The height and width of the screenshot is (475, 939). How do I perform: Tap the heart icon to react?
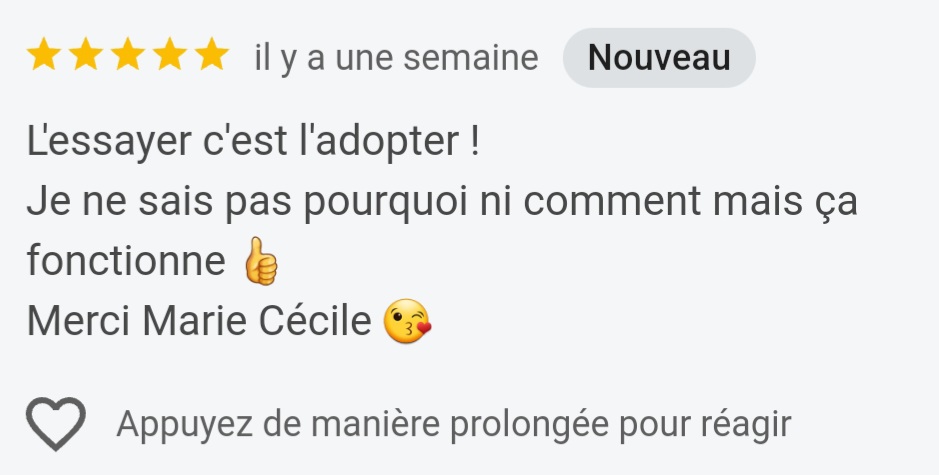click(x=55, y=424)
